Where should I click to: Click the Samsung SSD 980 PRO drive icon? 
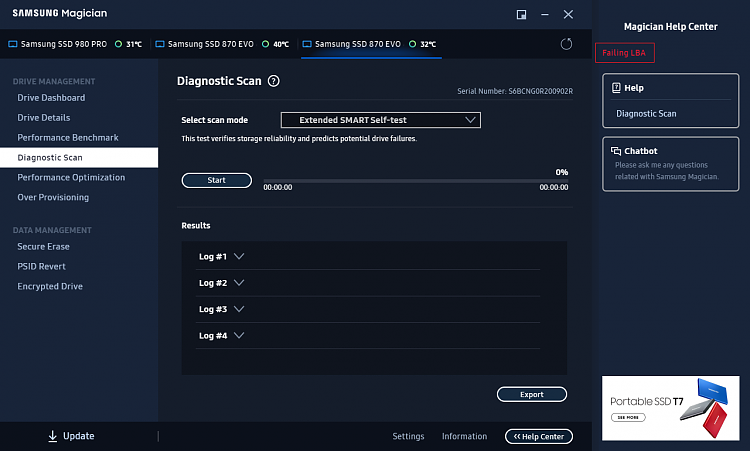(13, 44)
